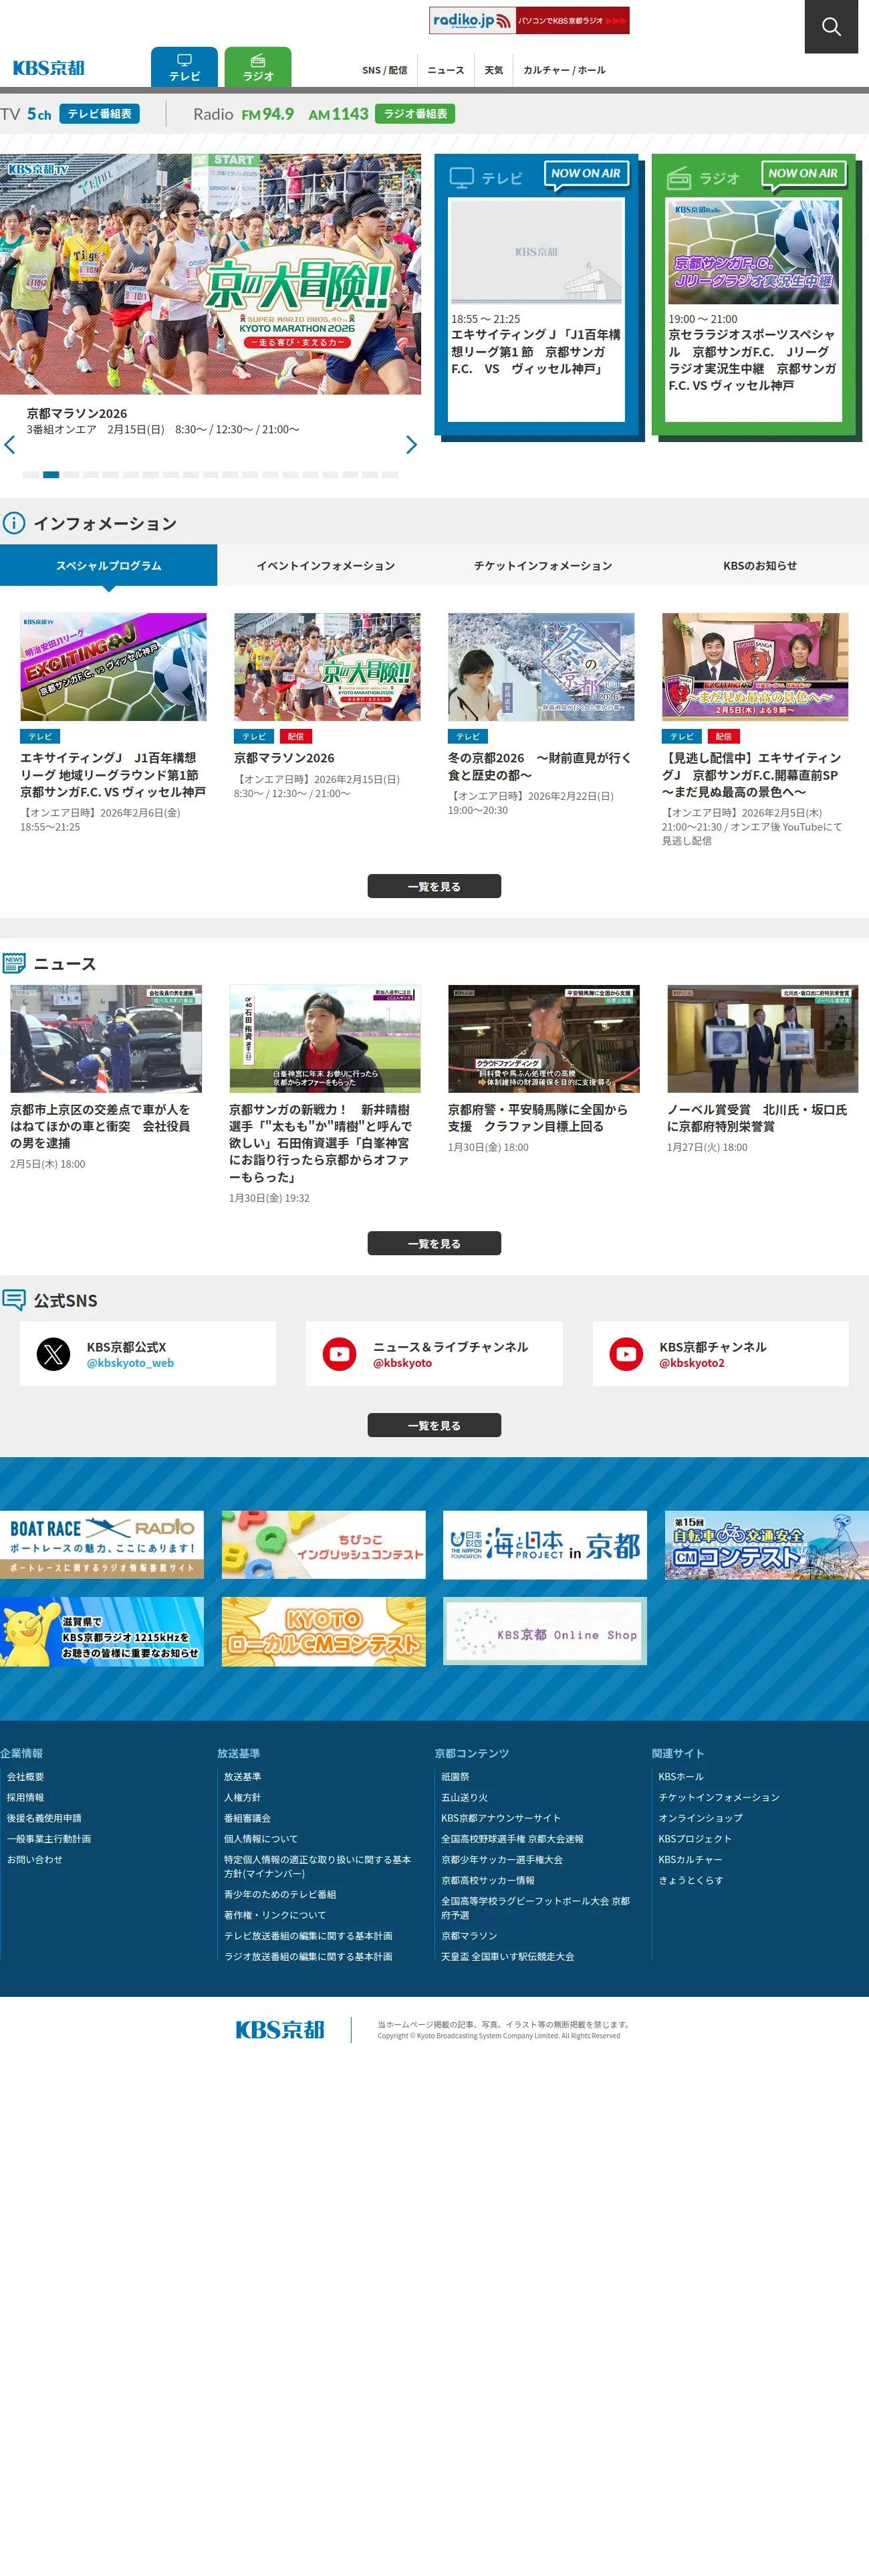869x2576 pixels.
Task: Open the 海と日本 PROJECT in 京都 banner
Action: point(545,1545)
